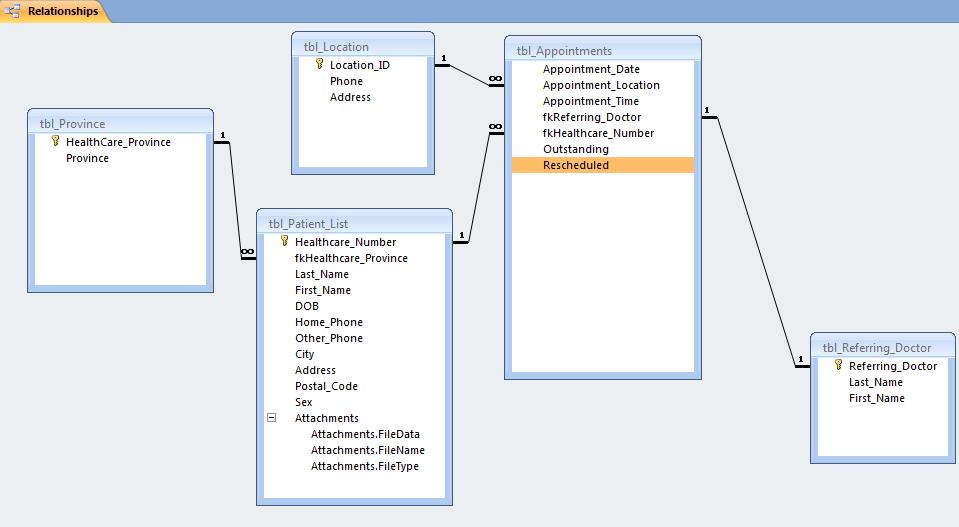Select the Outstanding field

point(602,149)
